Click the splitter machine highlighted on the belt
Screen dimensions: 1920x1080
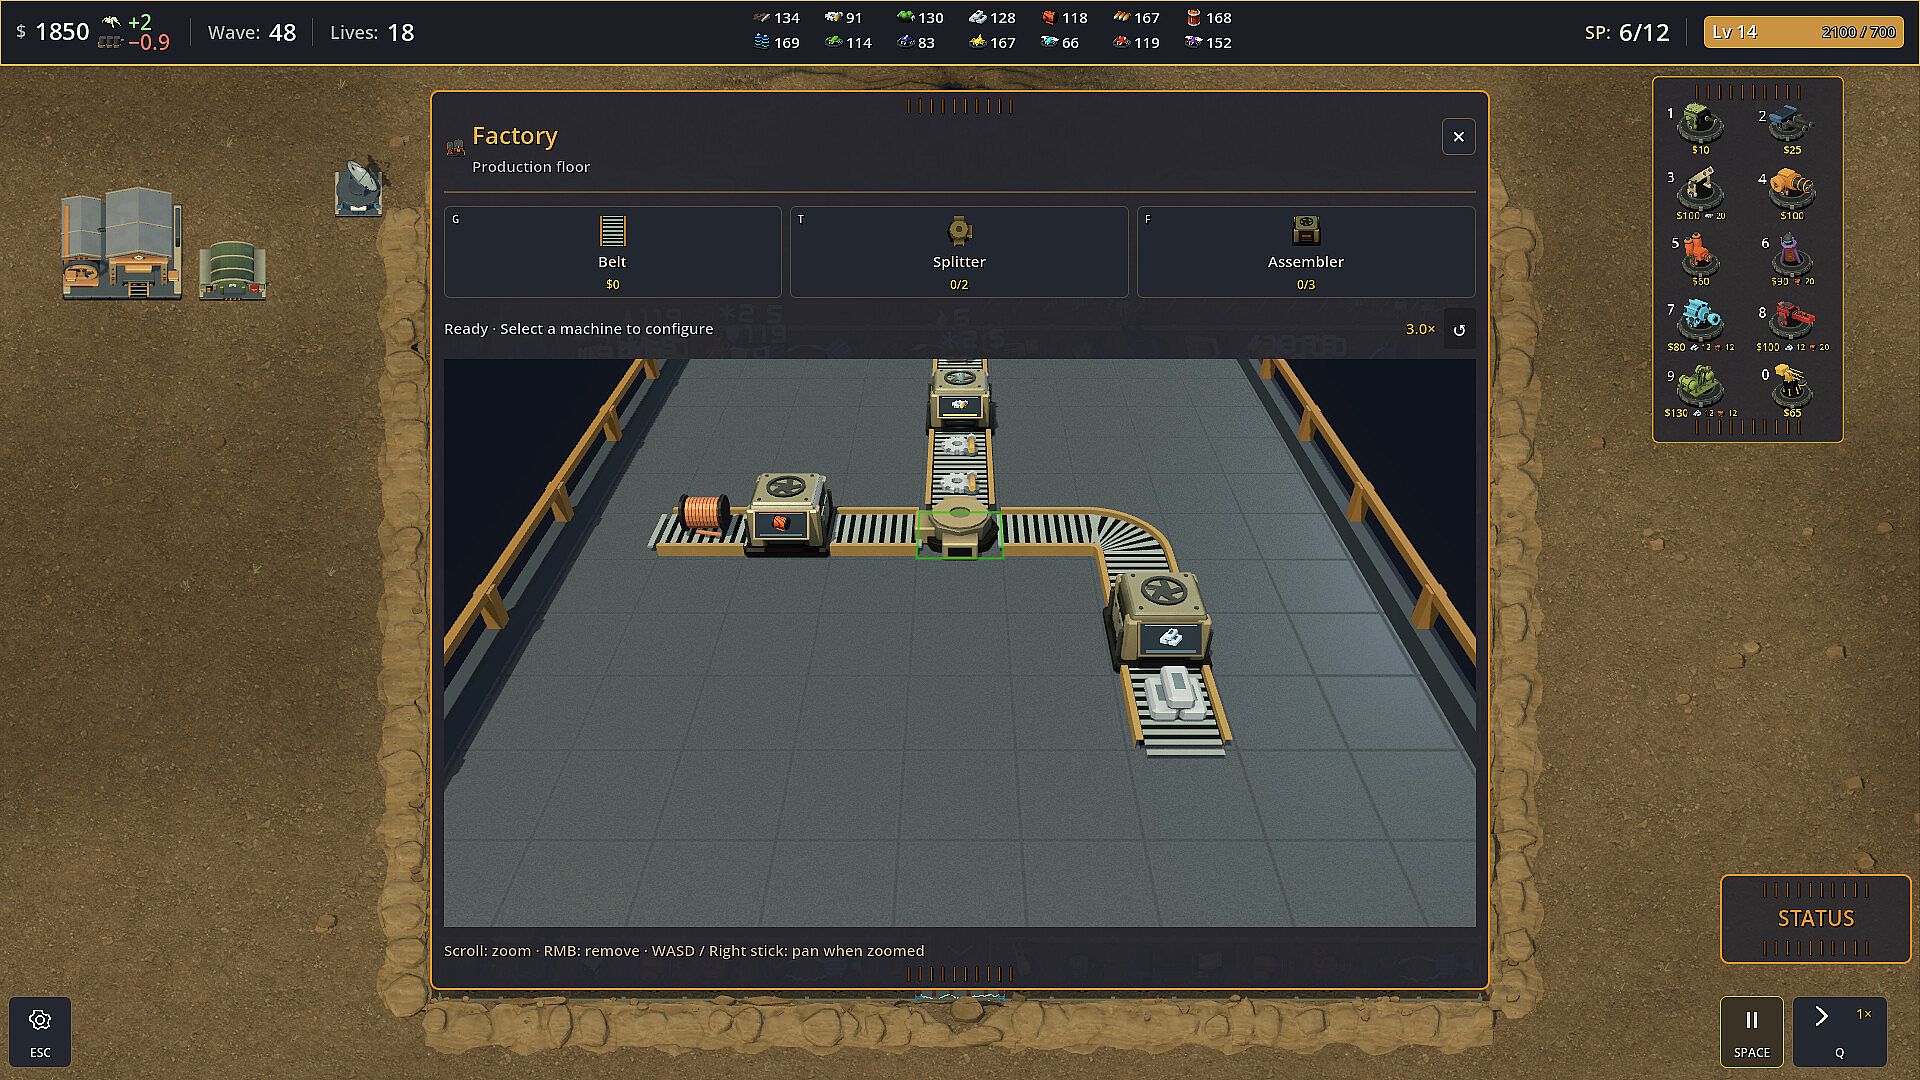coord(960,533)
